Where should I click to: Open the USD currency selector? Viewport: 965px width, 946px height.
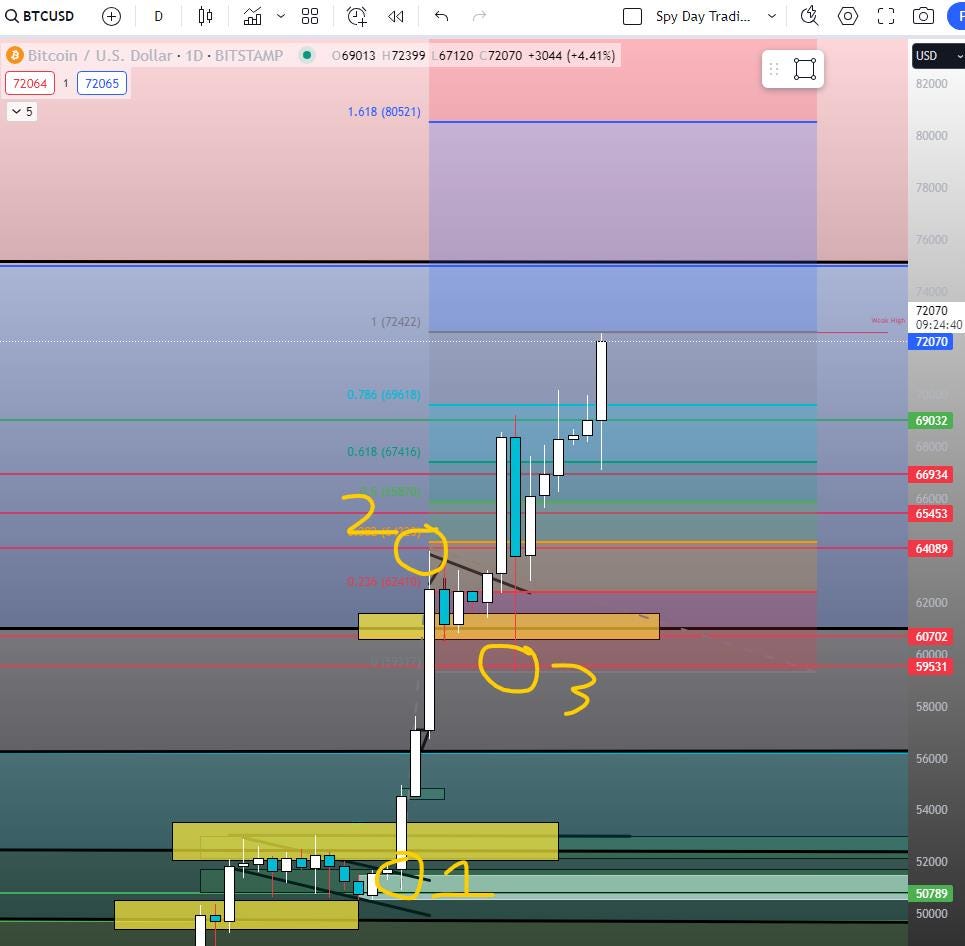pos(936,56)
